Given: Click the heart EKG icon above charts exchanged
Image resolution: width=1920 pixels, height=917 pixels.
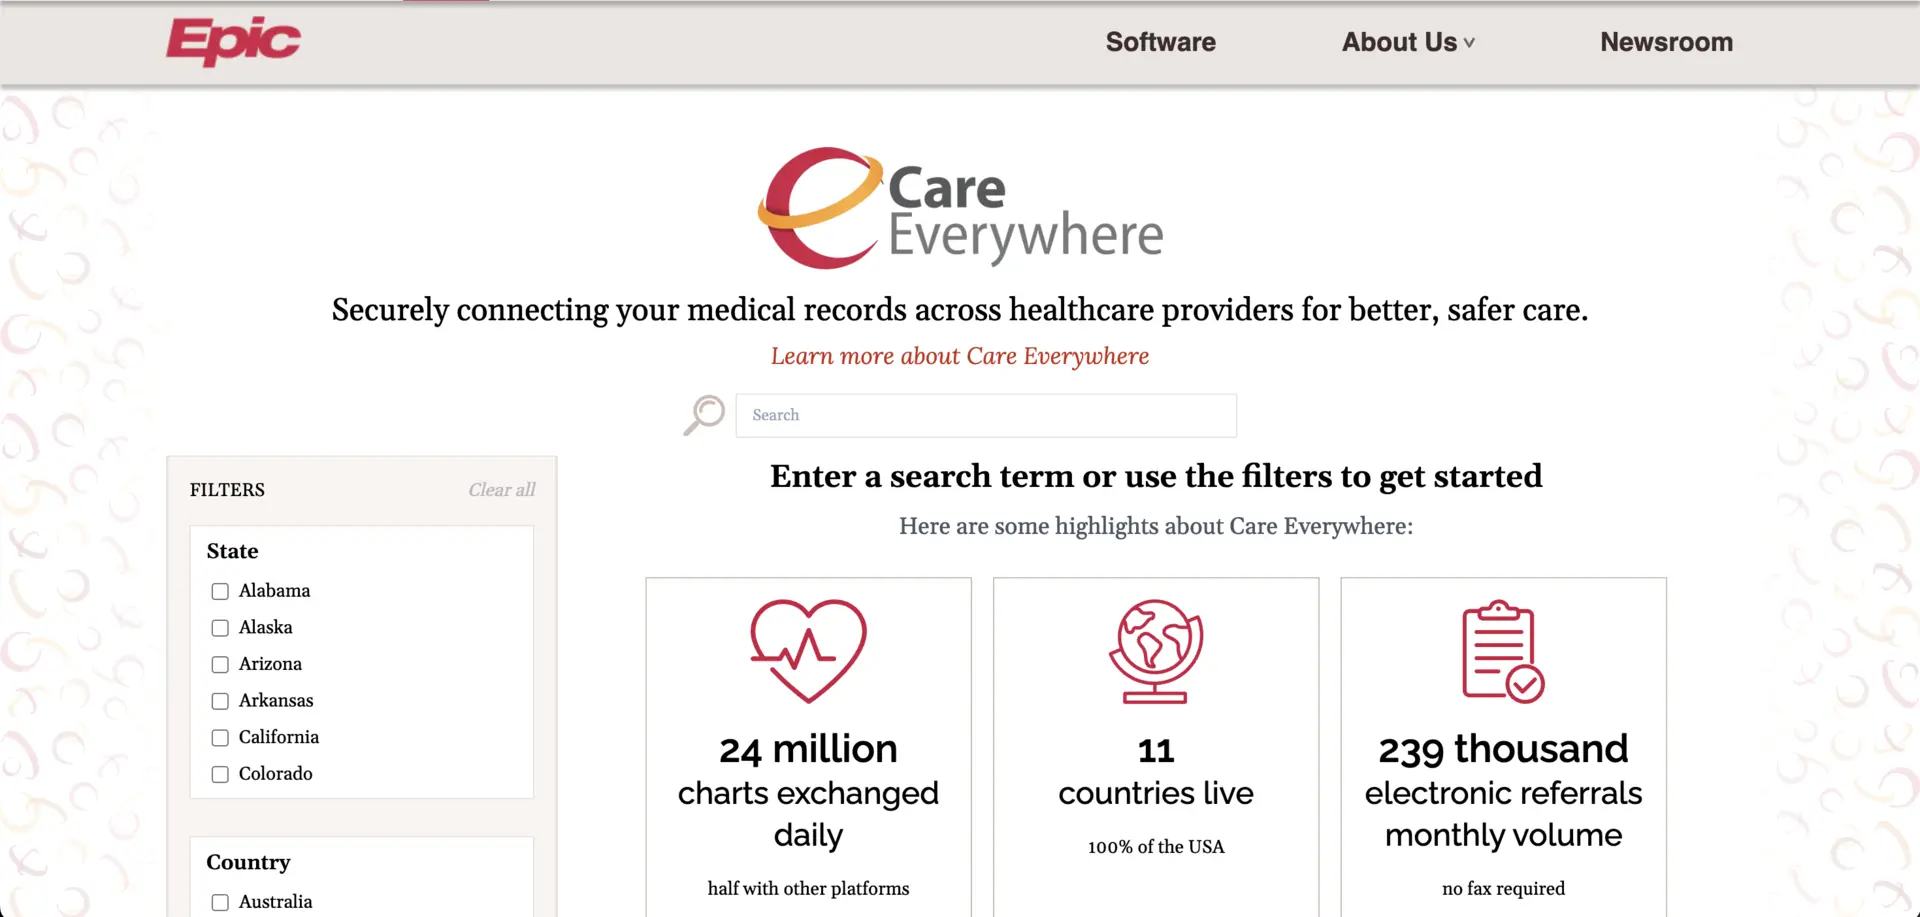Looking at the screenshot, I should 808,650.
